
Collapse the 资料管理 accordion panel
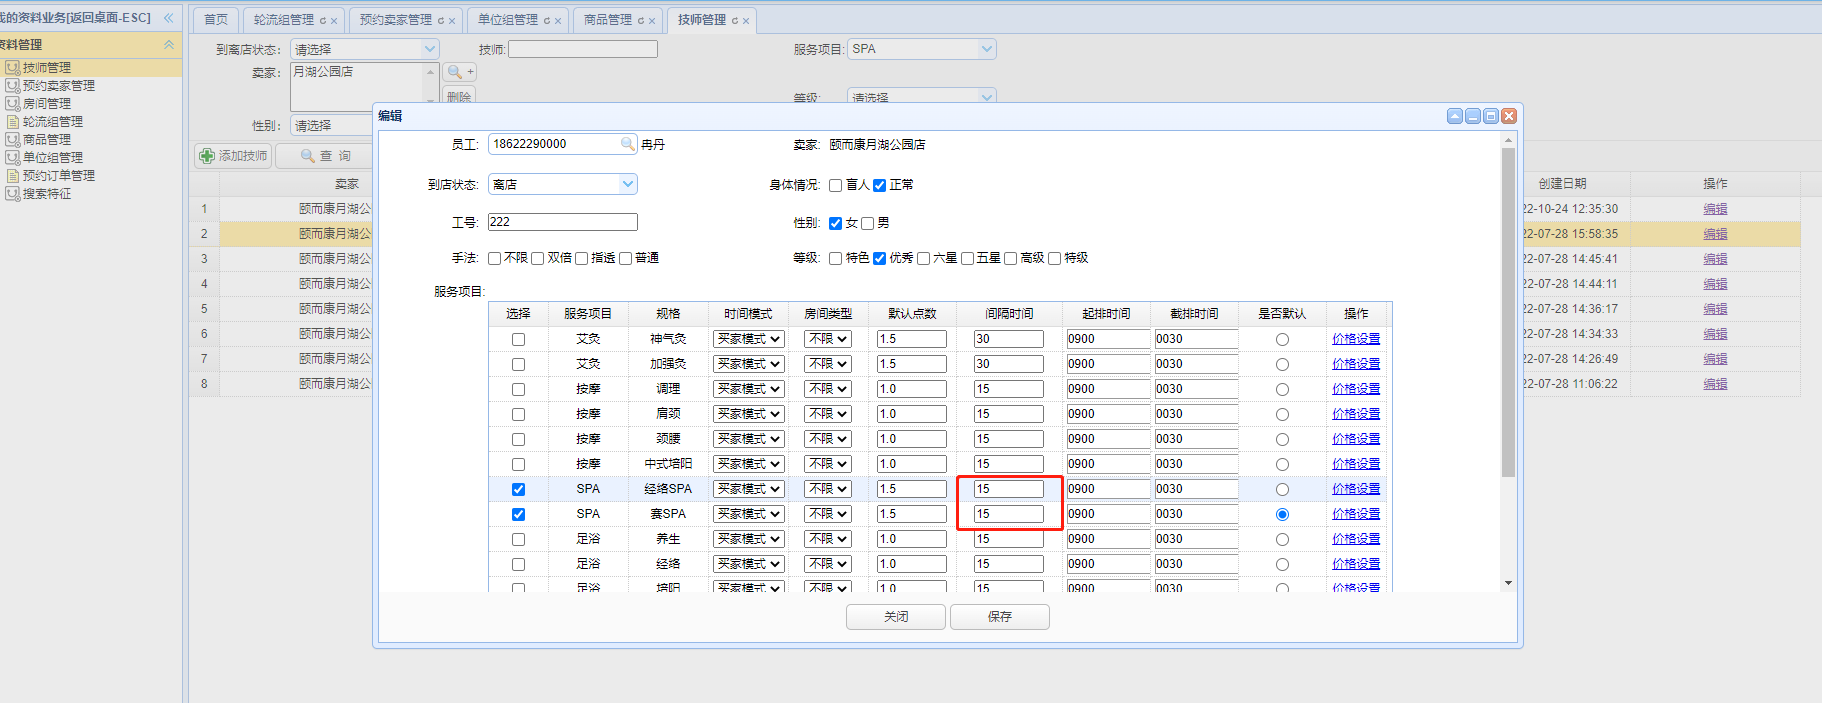pyautogui.click(x=169, y=44)
